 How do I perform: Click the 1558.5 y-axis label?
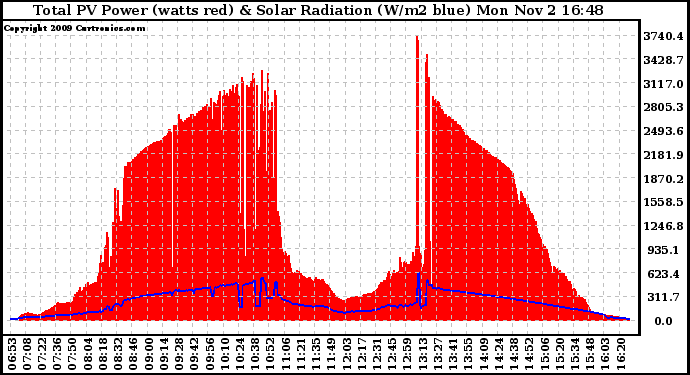[x=663, y=202]
